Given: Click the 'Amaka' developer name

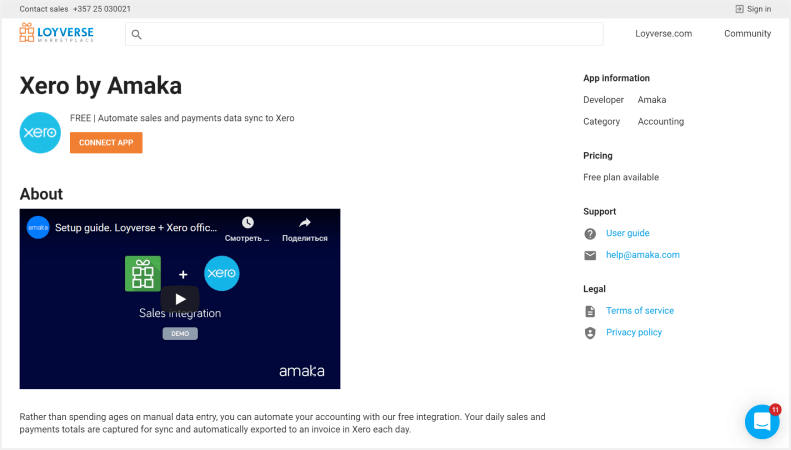Looking at the screenshot, I should point(652,100).
